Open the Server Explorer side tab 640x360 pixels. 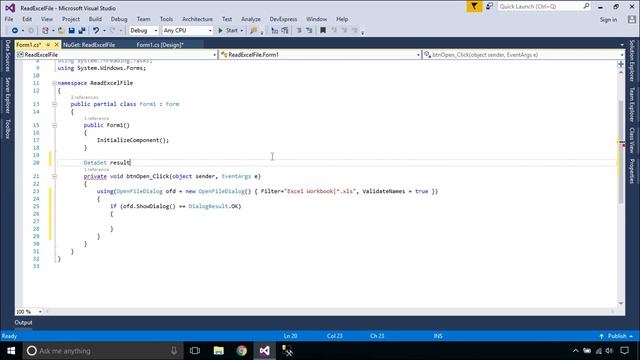(x=7, y=95)
